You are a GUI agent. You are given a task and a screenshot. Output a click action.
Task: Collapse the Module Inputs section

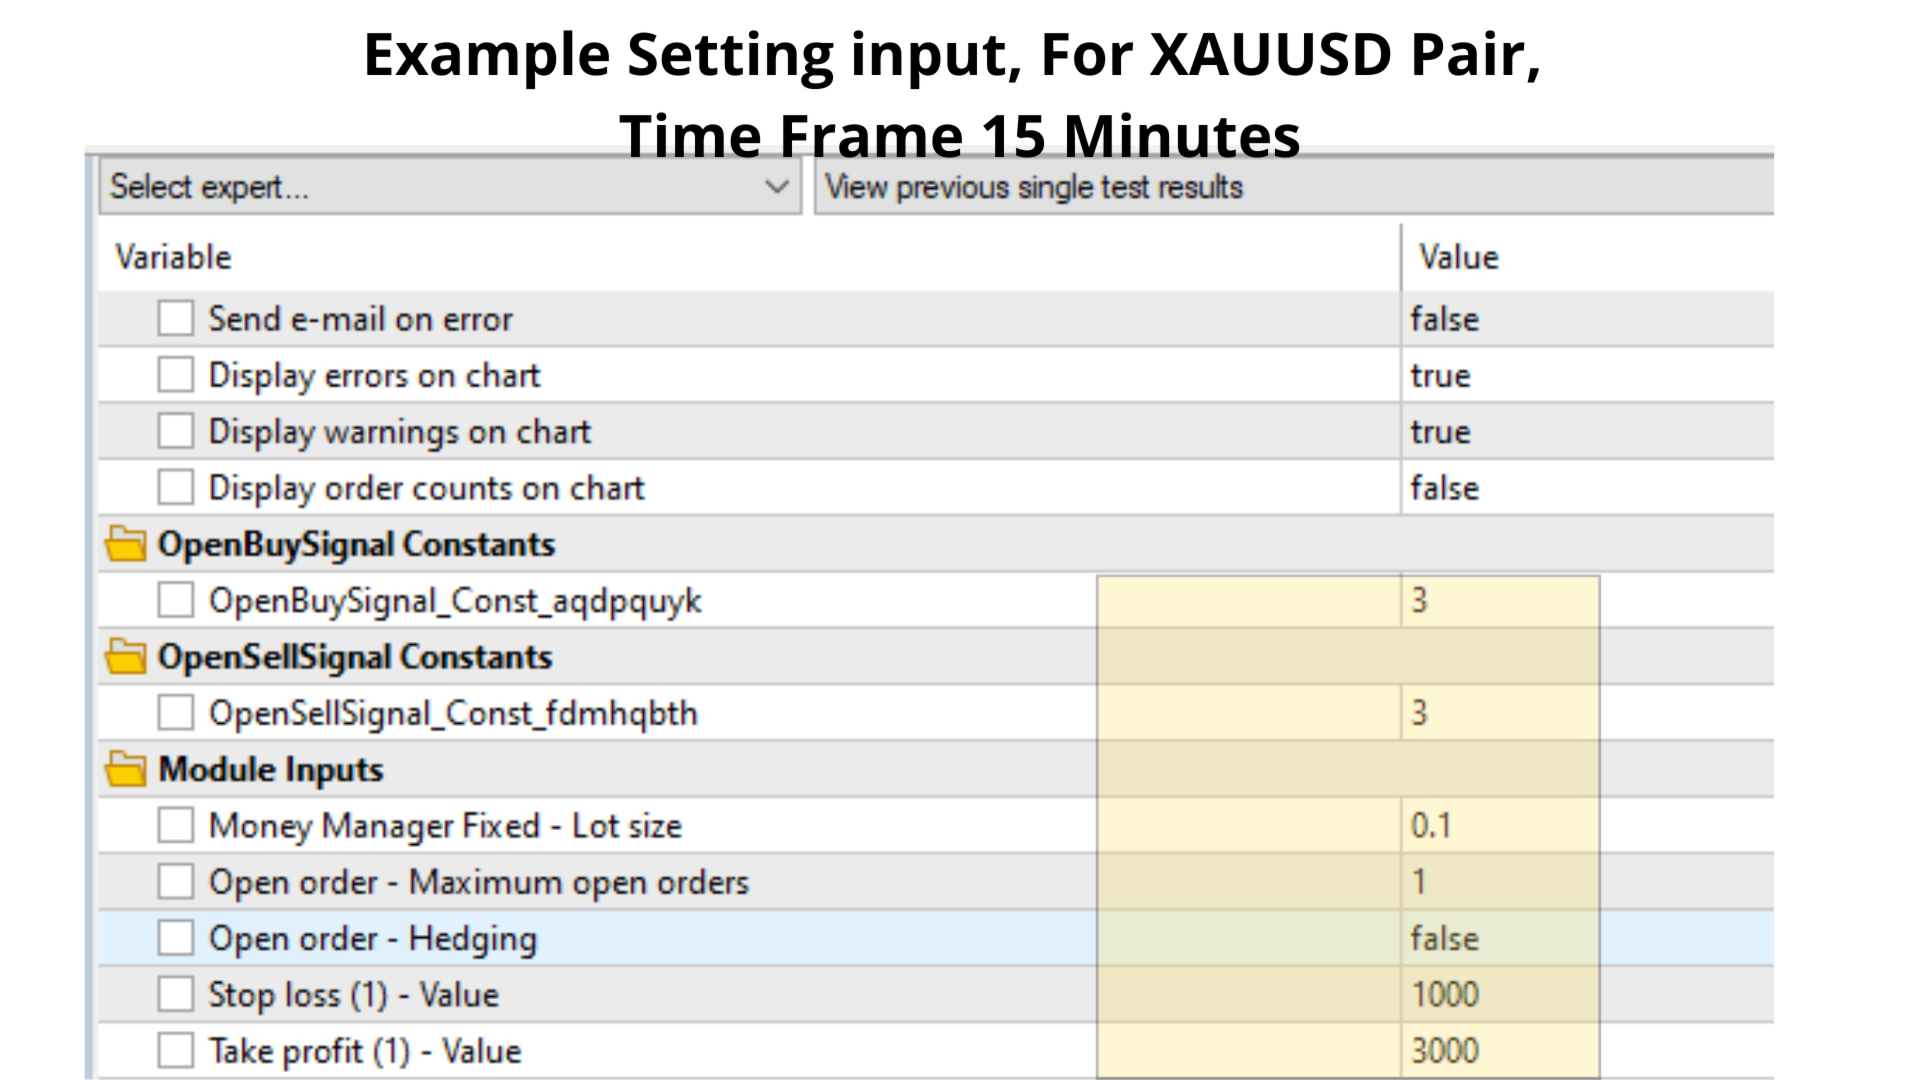(x=271, y=769)
